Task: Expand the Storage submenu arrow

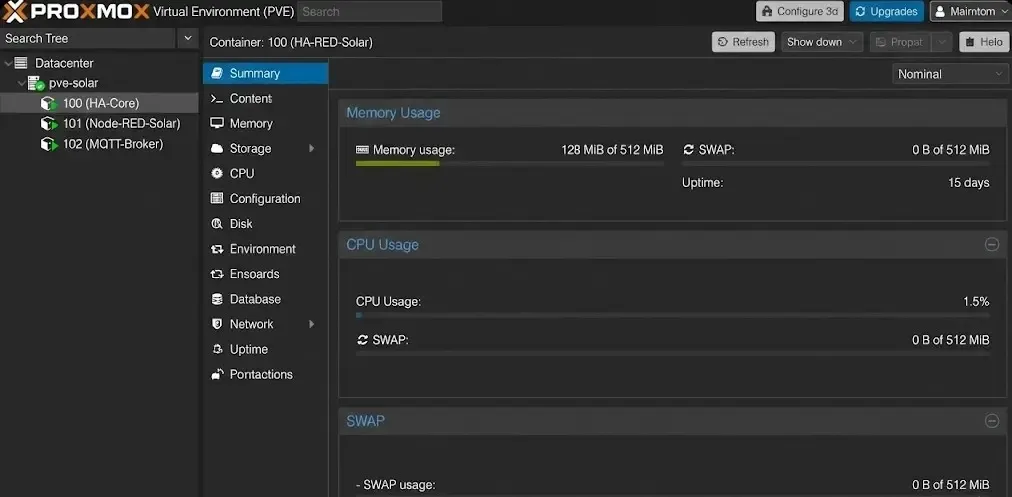Action: [x=312, y=148]
